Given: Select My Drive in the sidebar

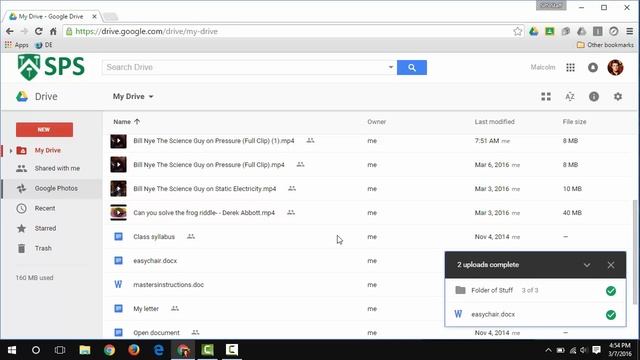Looking at the screenshot, I should click(x=47, y=151).
